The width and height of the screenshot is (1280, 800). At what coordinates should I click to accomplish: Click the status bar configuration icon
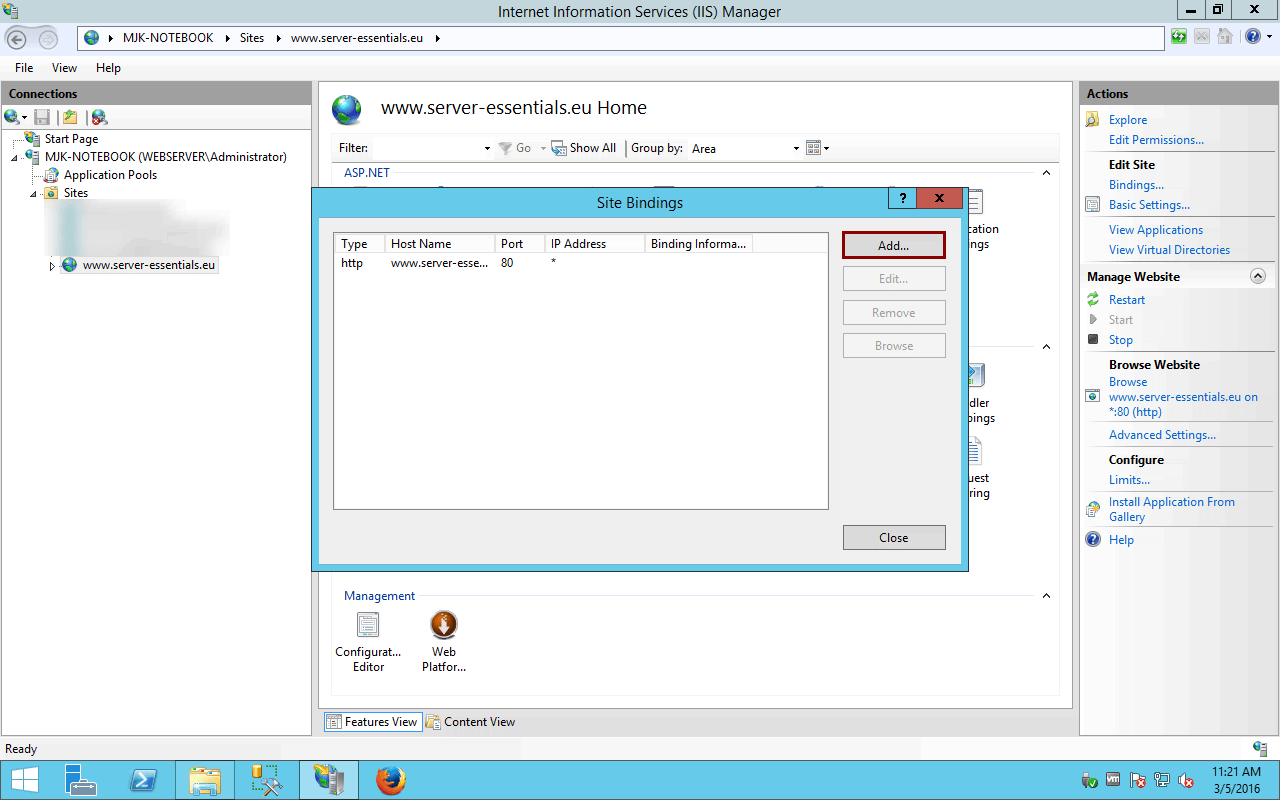click(x=1260, y=748)
